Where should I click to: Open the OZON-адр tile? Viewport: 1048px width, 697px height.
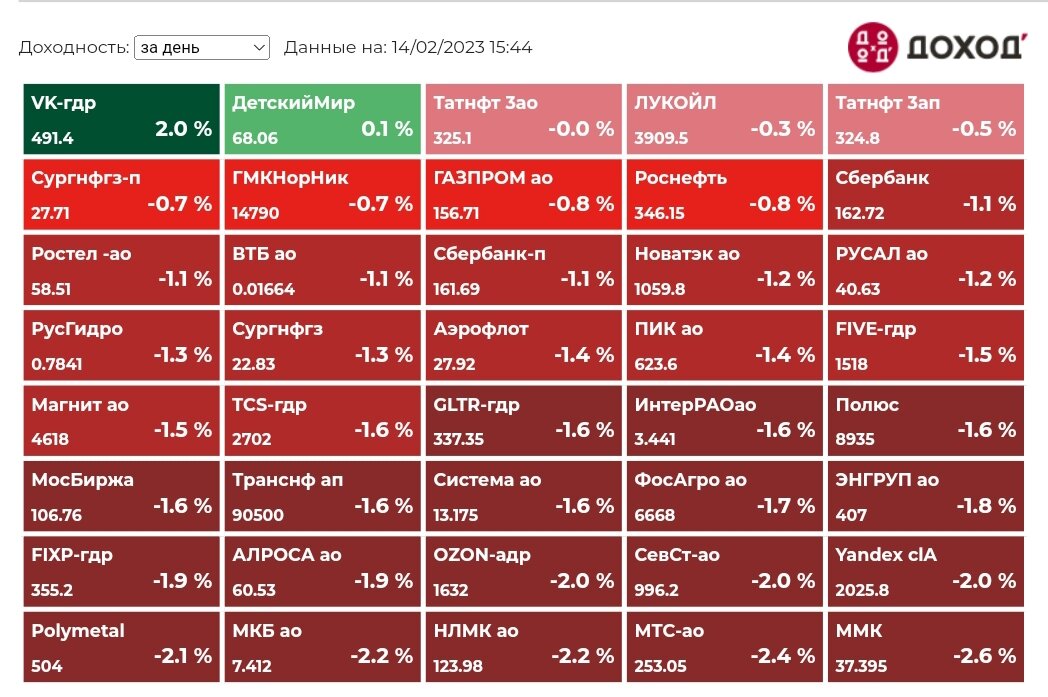[524, 571]
